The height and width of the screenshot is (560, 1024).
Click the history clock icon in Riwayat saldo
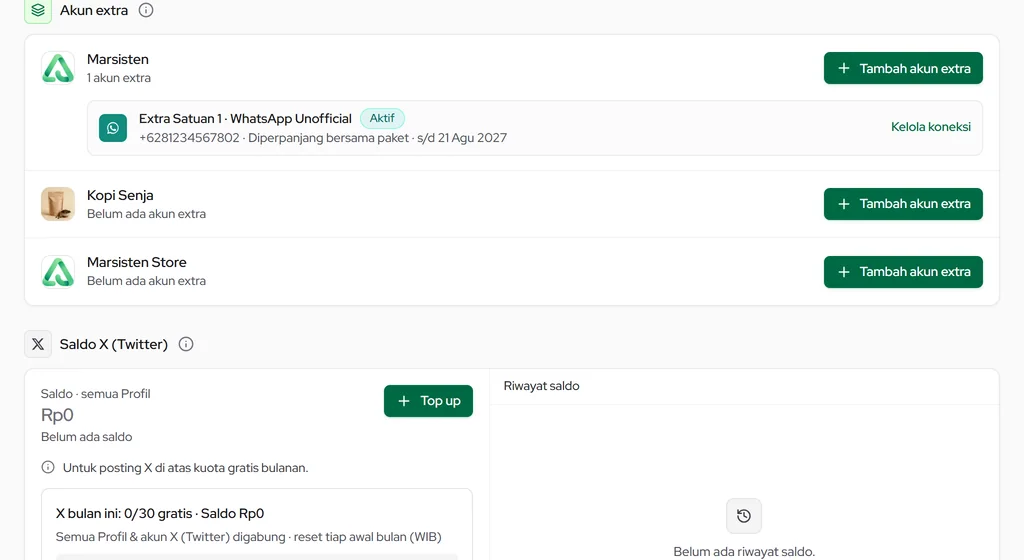pyautogui.click(x=744, y=516)
